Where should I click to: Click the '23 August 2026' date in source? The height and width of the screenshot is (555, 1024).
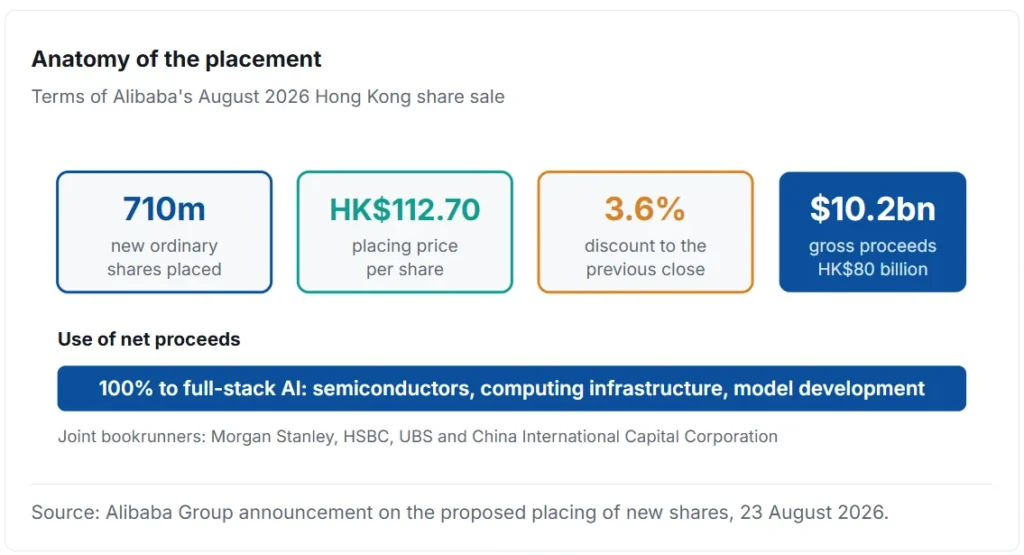click(812, 513)
